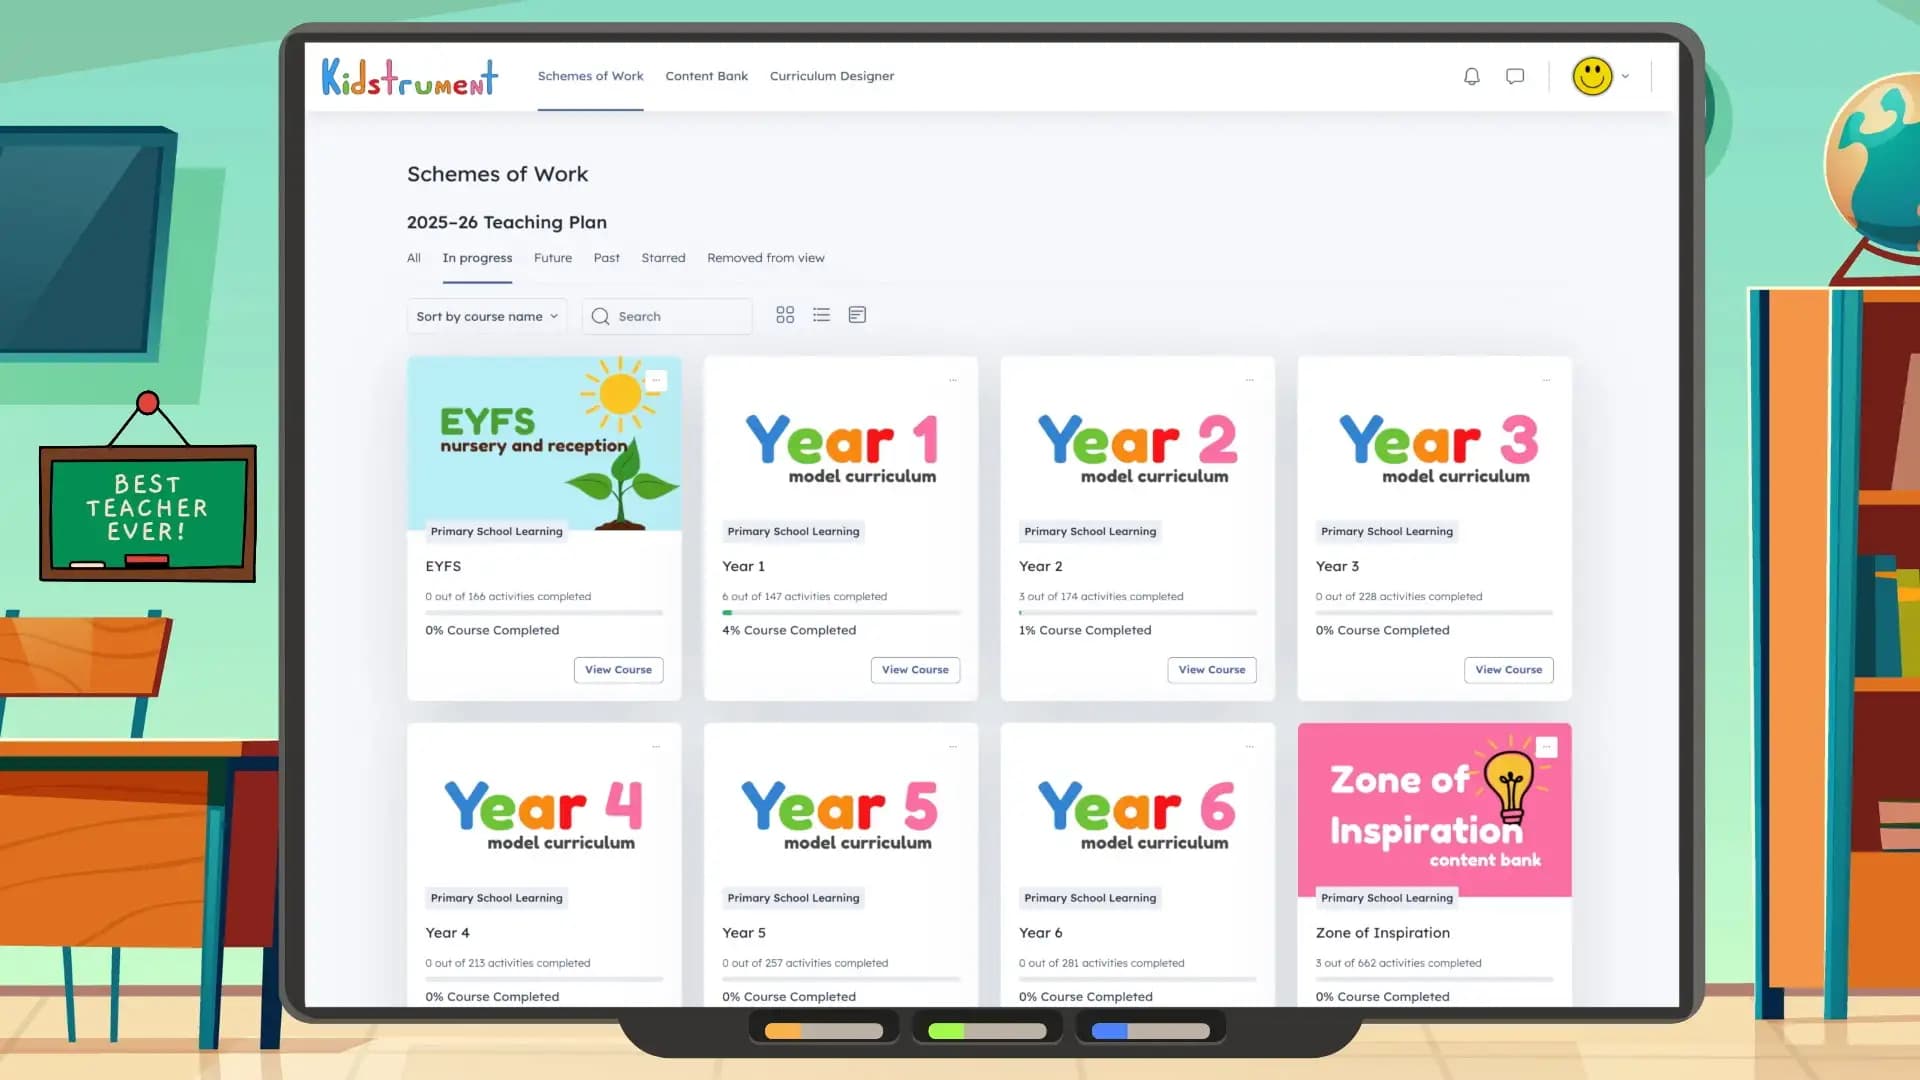1920x1080 pixels.
Task: Click the EYFS progress bar
Action: point(544,612)
